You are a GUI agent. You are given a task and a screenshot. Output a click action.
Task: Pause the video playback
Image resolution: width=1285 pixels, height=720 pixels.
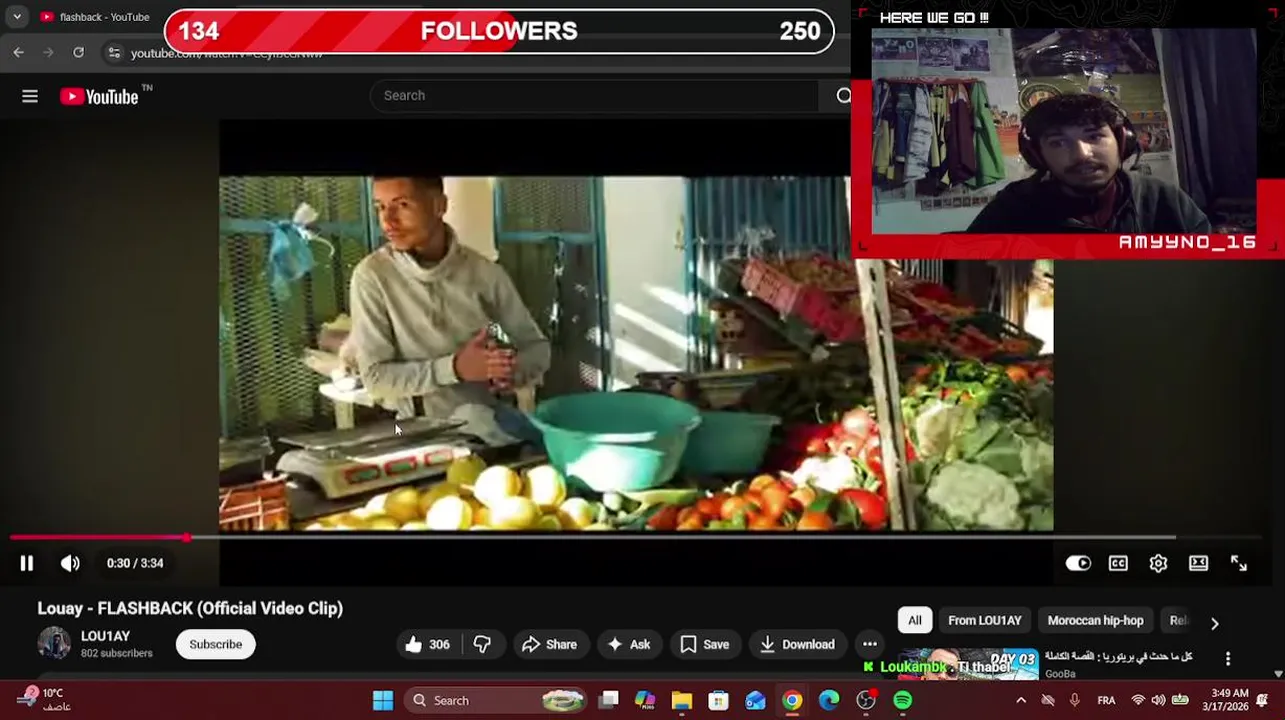click(27, 563)
